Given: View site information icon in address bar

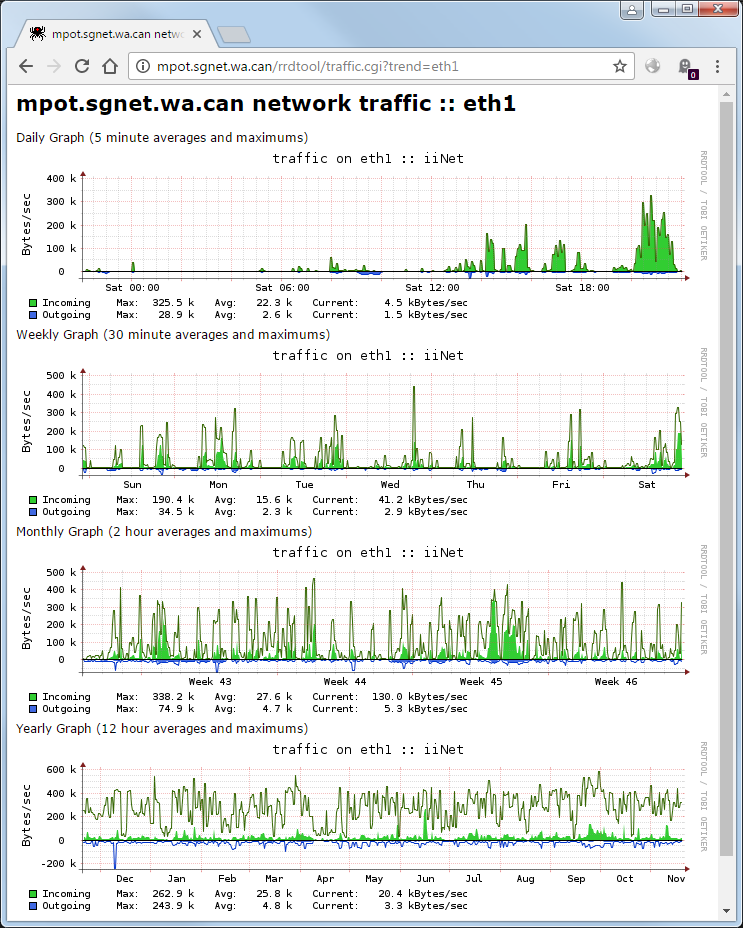Looking at the screenshot, I should (x=143, y=66).
